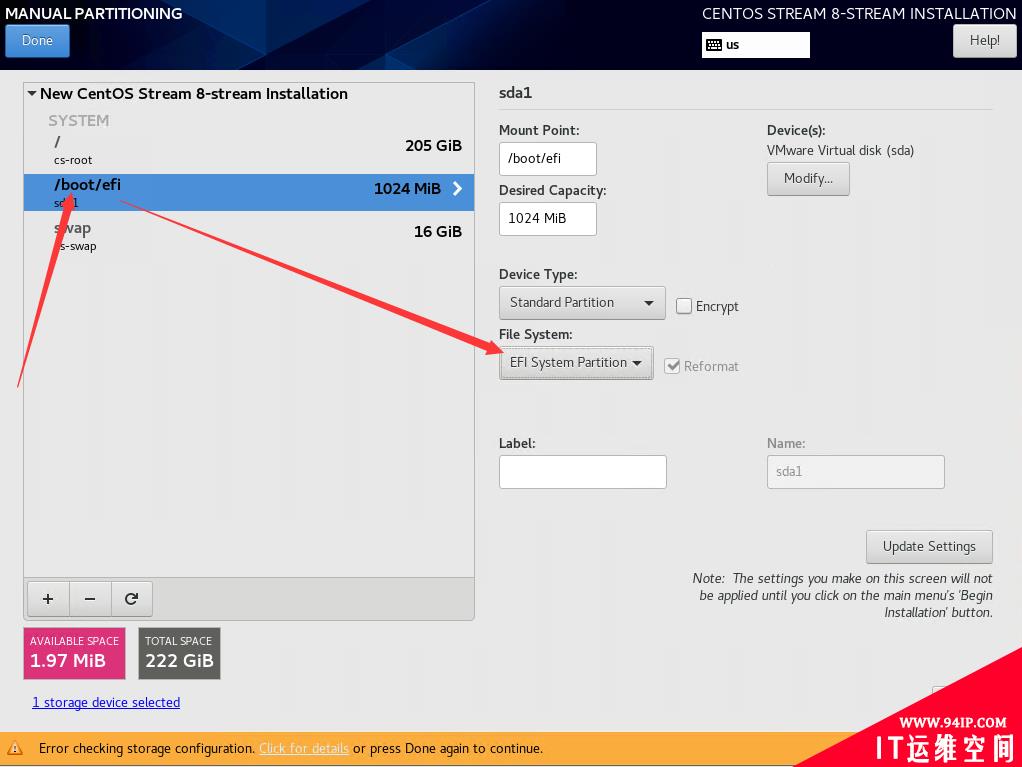Select the / cs-root mount point row

249,151
